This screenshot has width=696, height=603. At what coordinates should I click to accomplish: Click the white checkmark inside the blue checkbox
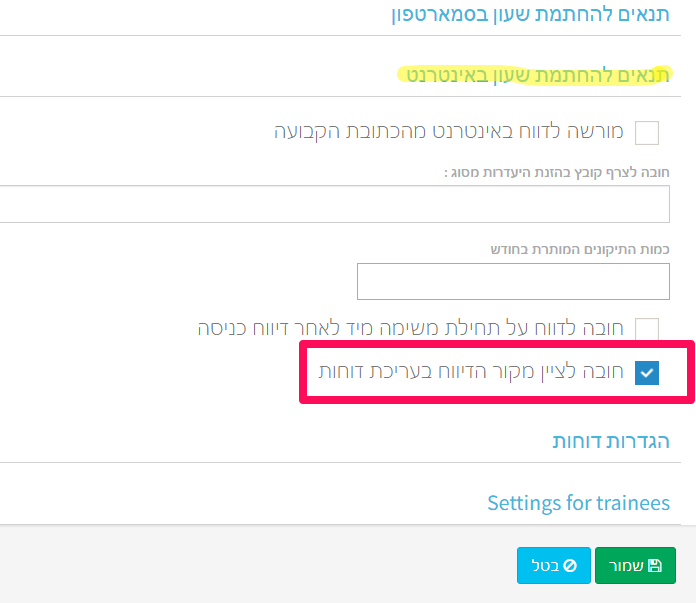[647, 372]
